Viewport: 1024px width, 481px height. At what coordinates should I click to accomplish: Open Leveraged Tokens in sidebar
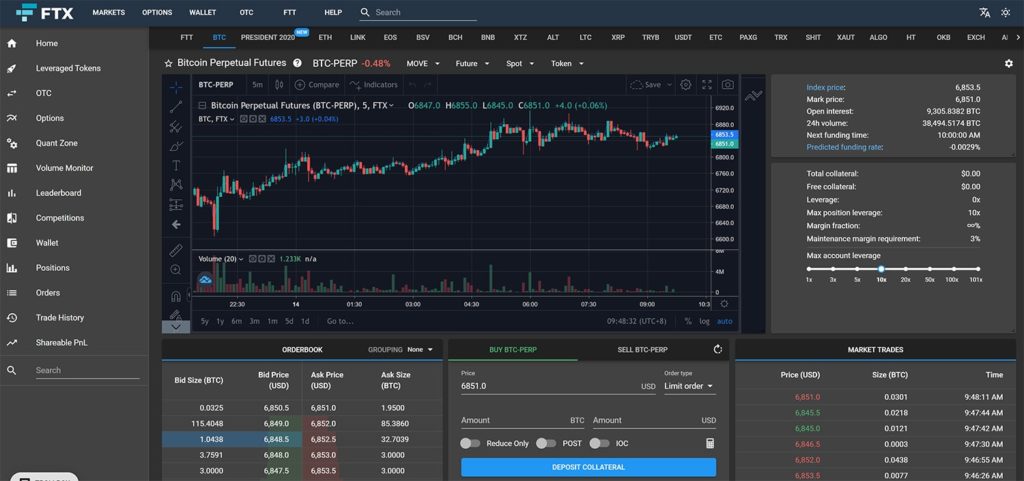[x=68, y=69]
